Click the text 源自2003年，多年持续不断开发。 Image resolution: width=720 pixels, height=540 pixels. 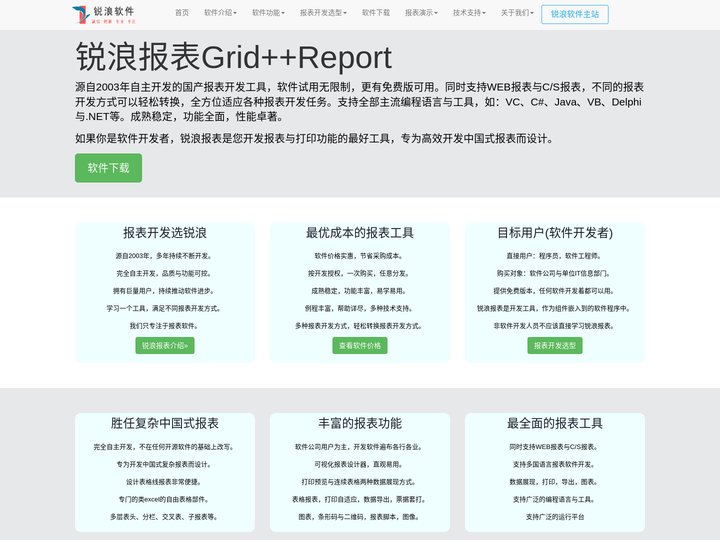[x=165, y=256]
